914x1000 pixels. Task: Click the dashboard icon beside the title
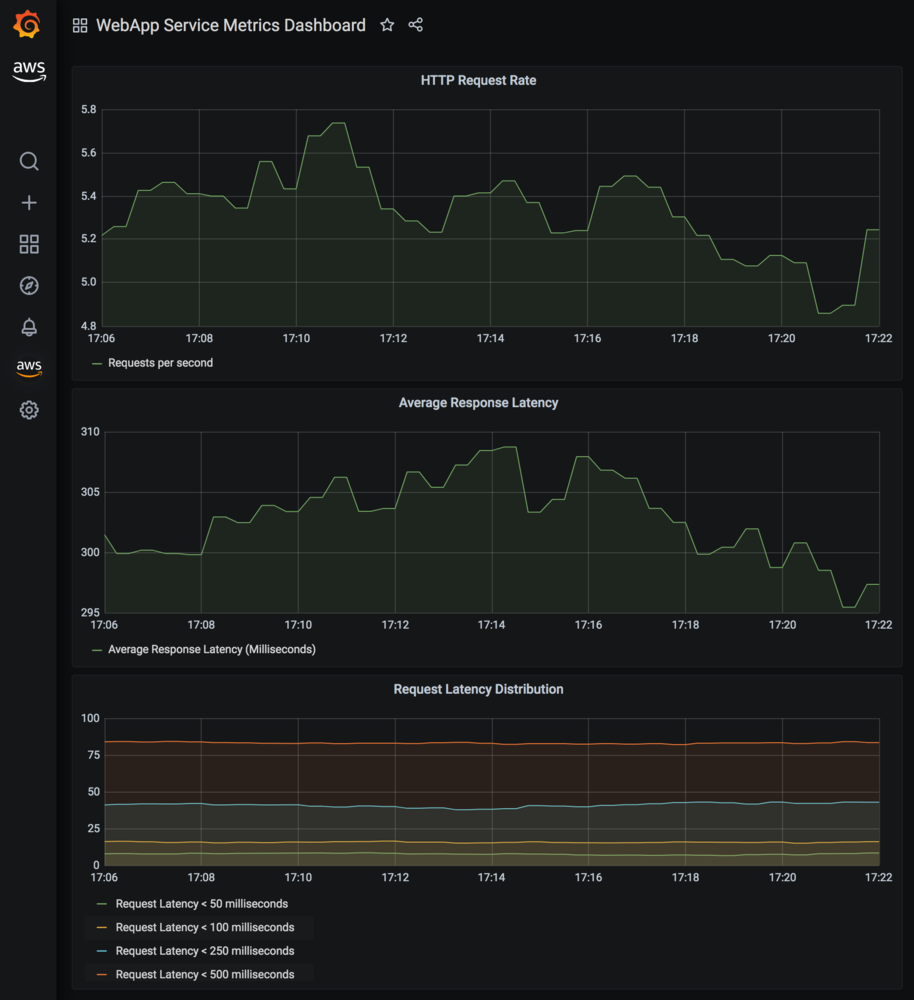tap(78, 25)
